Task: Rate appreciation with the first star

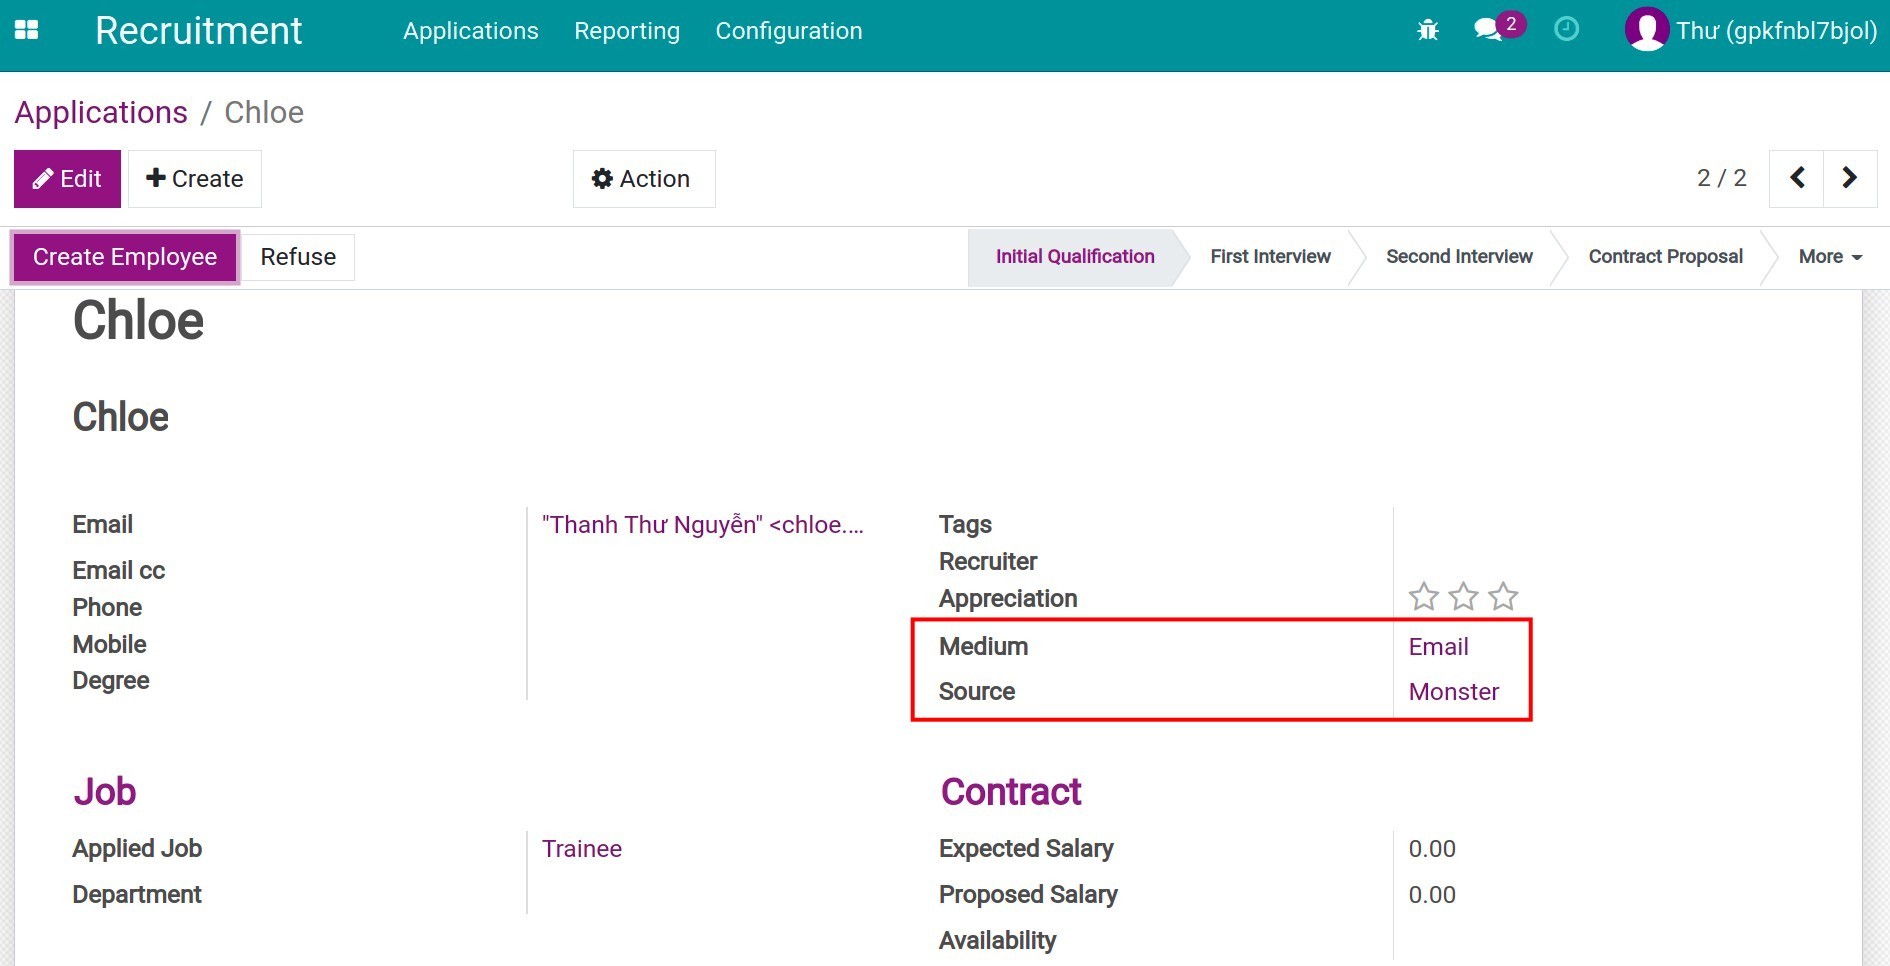Action: click(1424, 596)
